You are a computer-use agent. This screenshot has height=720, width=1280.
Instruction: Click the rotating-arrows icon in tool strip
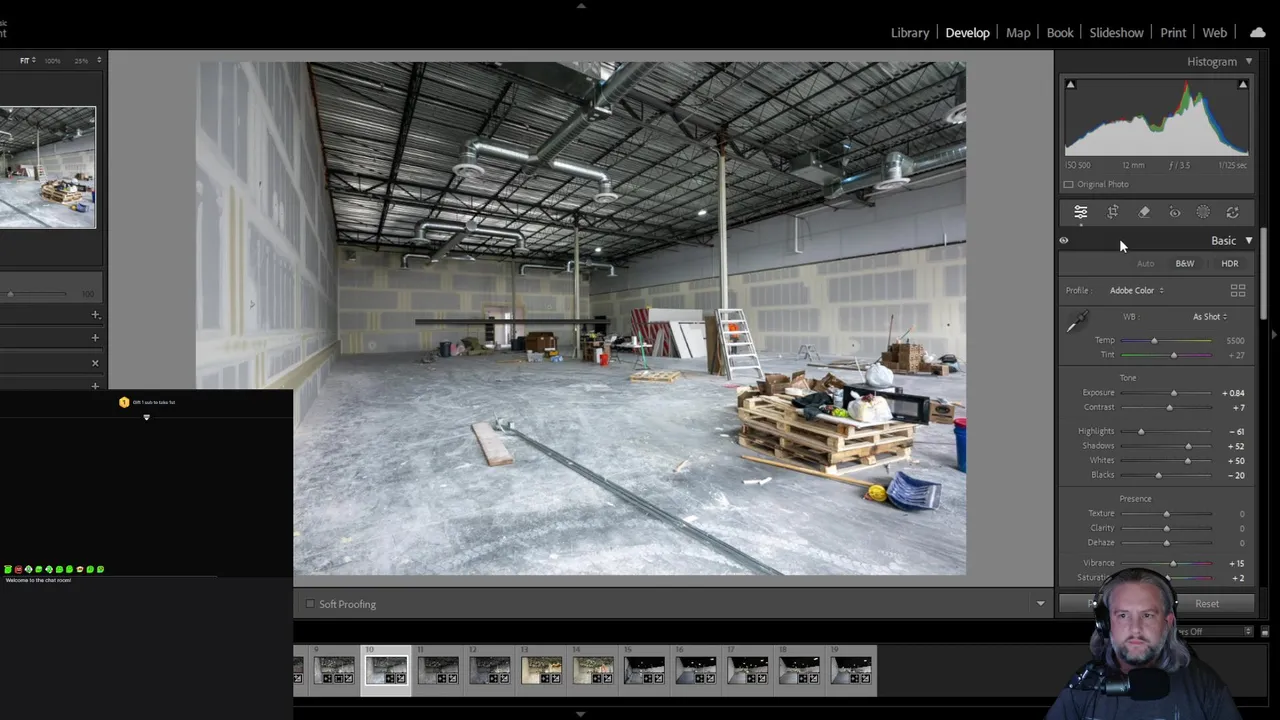click(x=1233, y=212)
